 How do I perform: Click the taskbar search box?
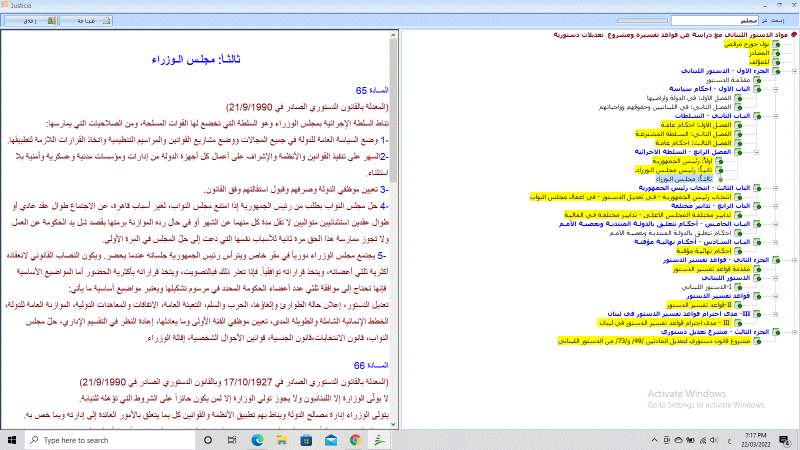coord(110,440)
